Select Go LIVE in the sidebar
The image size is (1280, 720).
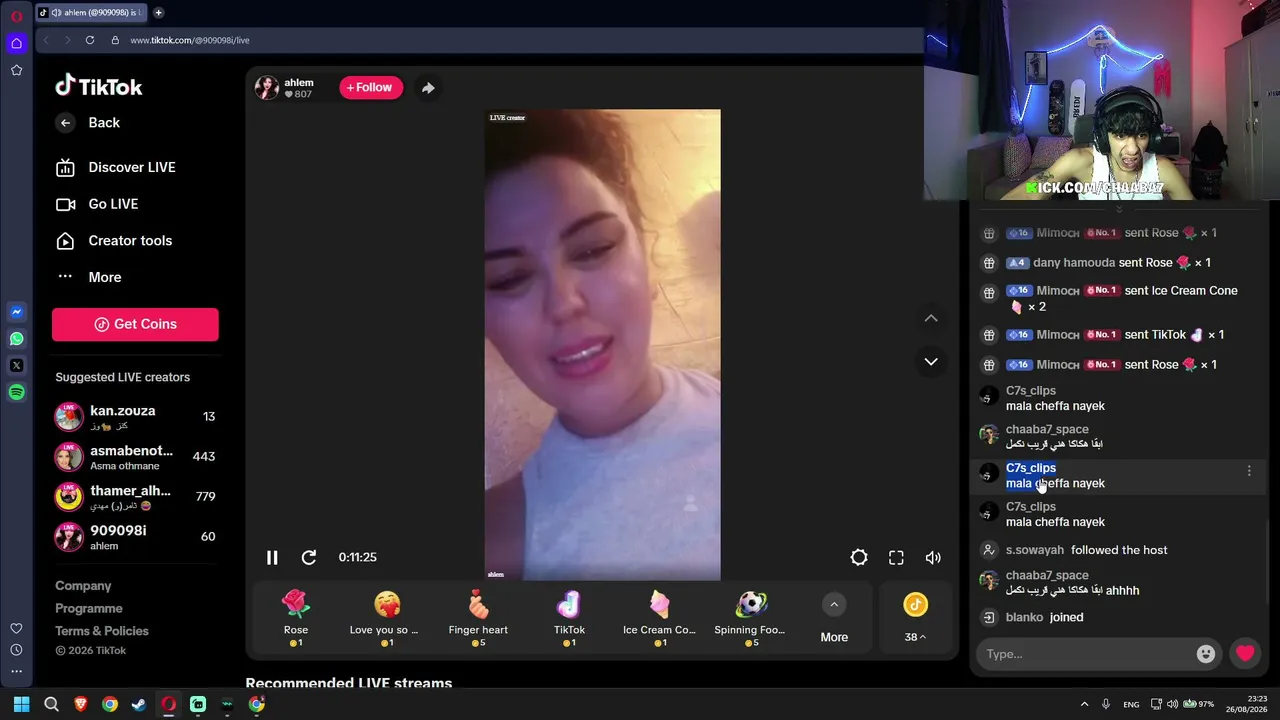97,204
